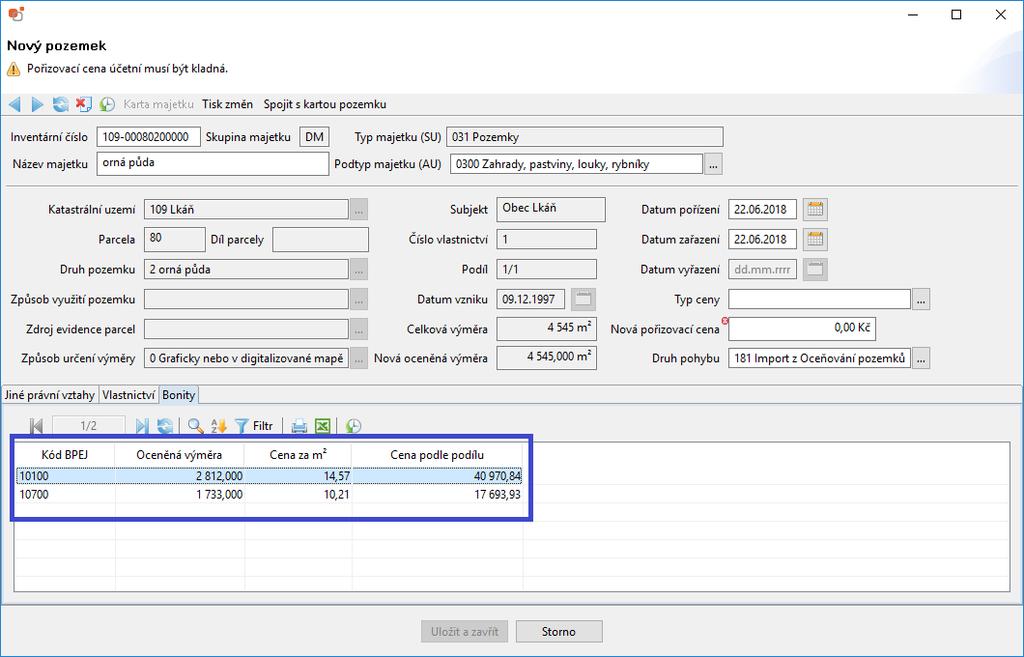Select row with BPEJ code 10700
Viewport: 1024px width, 657px height.
coord(269,494)
